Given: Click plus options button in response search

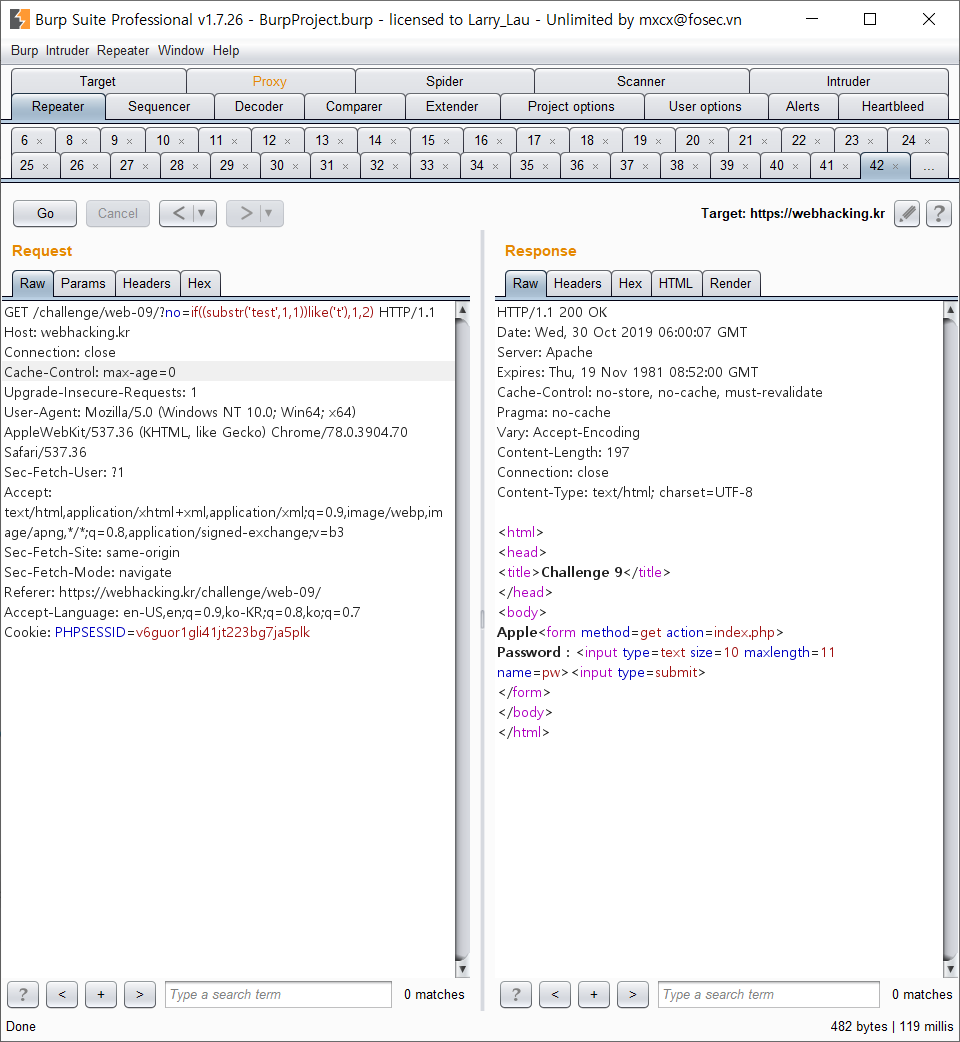Looking at the screenshot, I should tap(594, 995).
